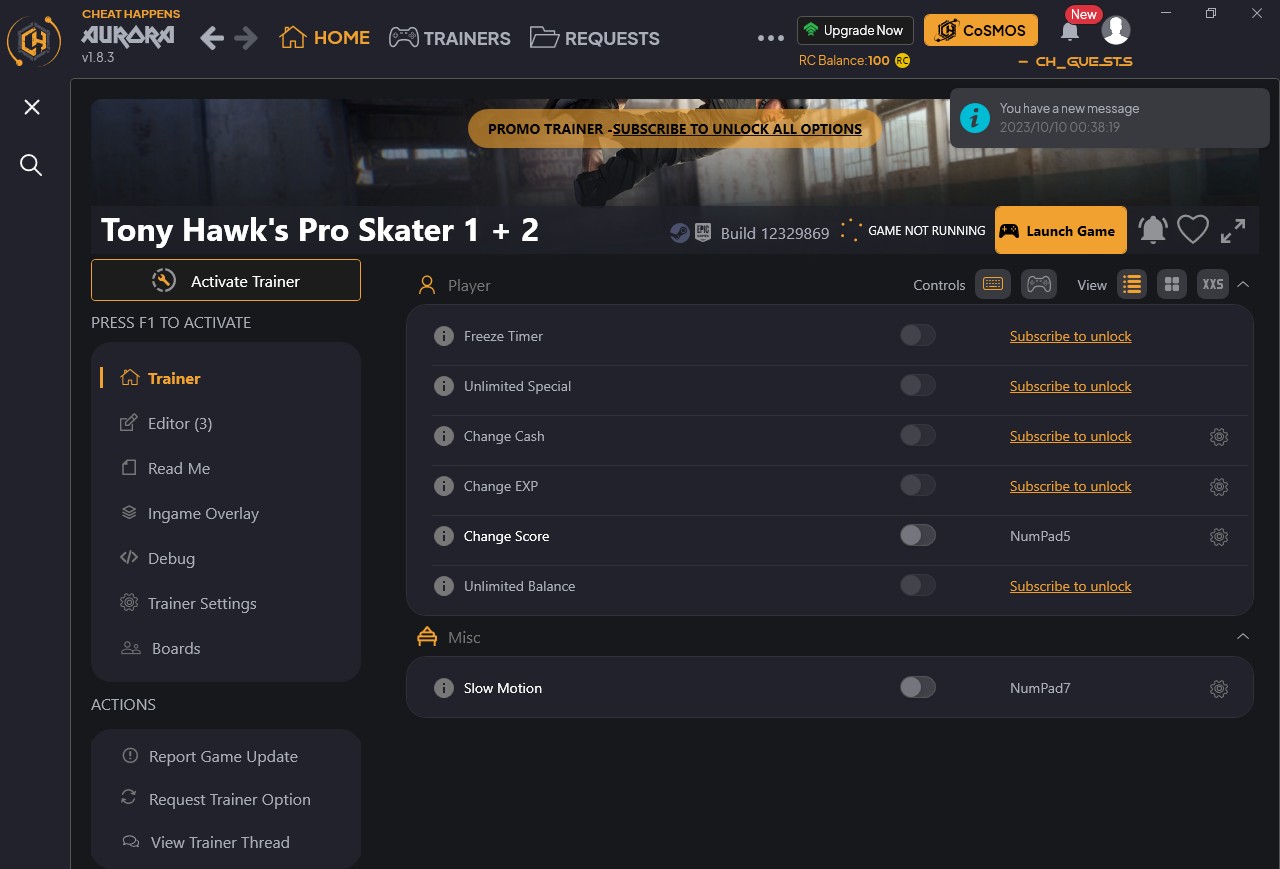1280x869 pixels.
Task: Close the side panel with X icon
Action: pyautogui.click(x=32, y=107)
